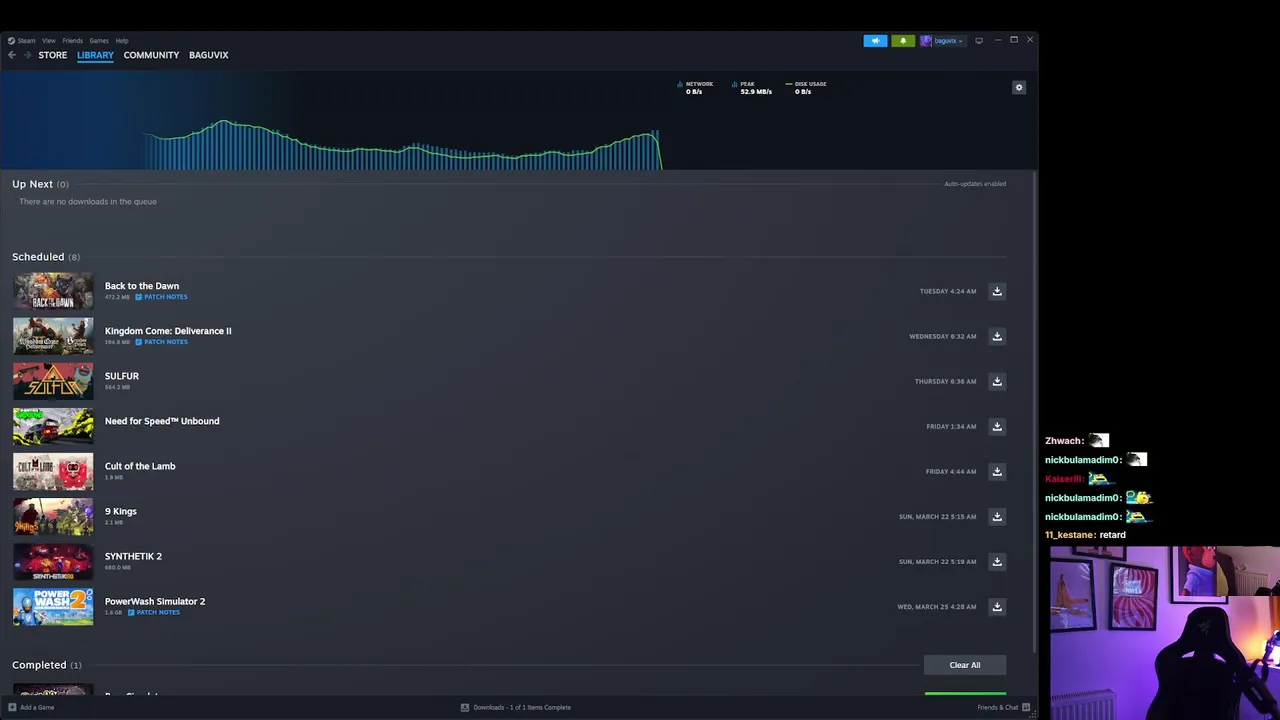Click the downloads list vertical scrollbar

(x=1035, y=410)
